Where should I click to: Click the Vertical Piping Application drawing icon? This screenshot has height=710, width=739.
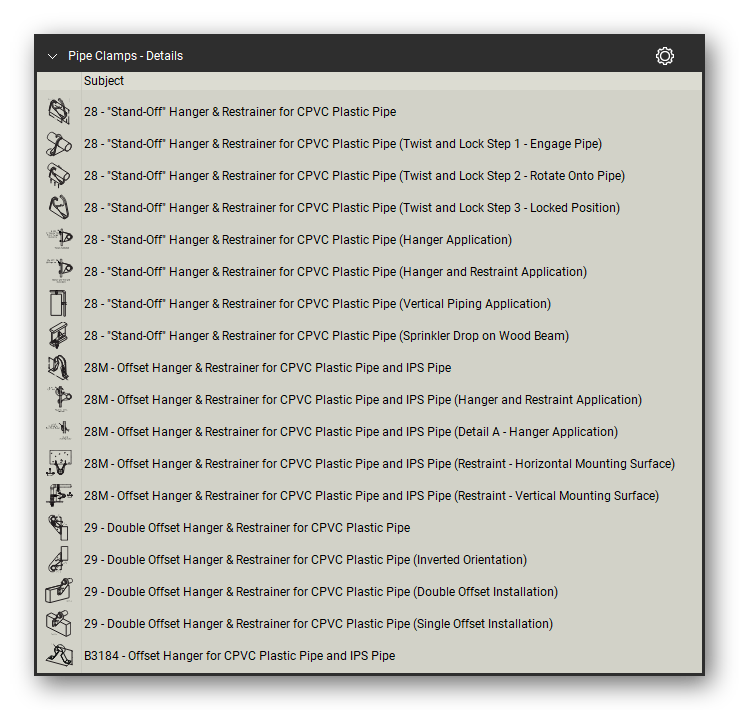point(59,304)
